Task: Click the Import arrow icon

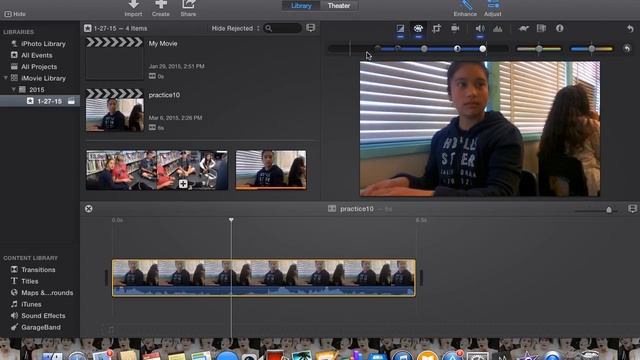Action: tap(133, 4)
